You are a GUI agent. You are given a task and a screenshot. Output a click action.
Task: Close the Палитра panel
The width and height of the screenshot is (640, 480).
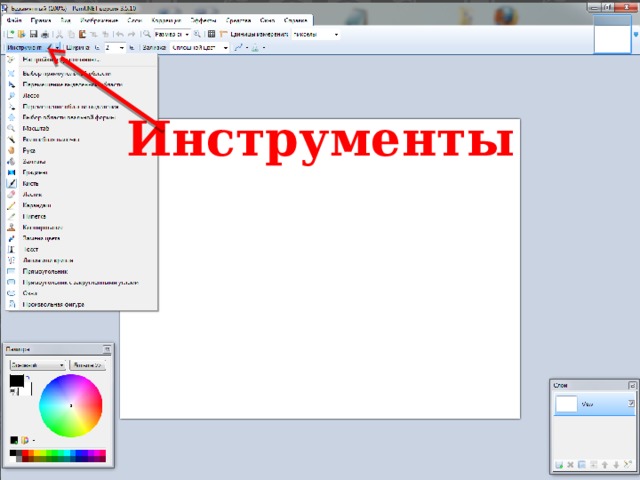click(x=107, y=349)
